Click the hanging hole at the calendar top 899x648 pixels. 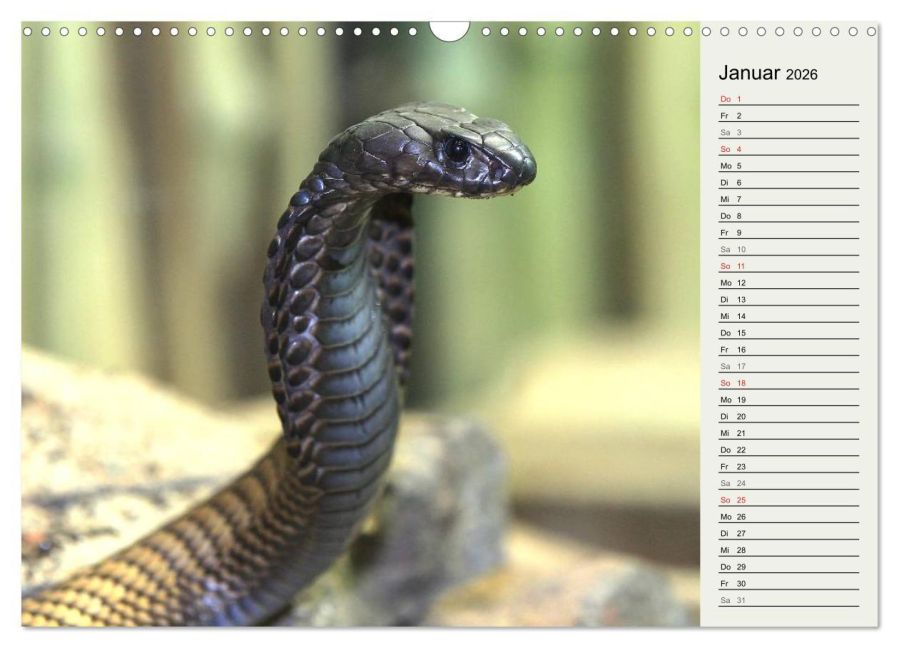click(x=449, y=25)
